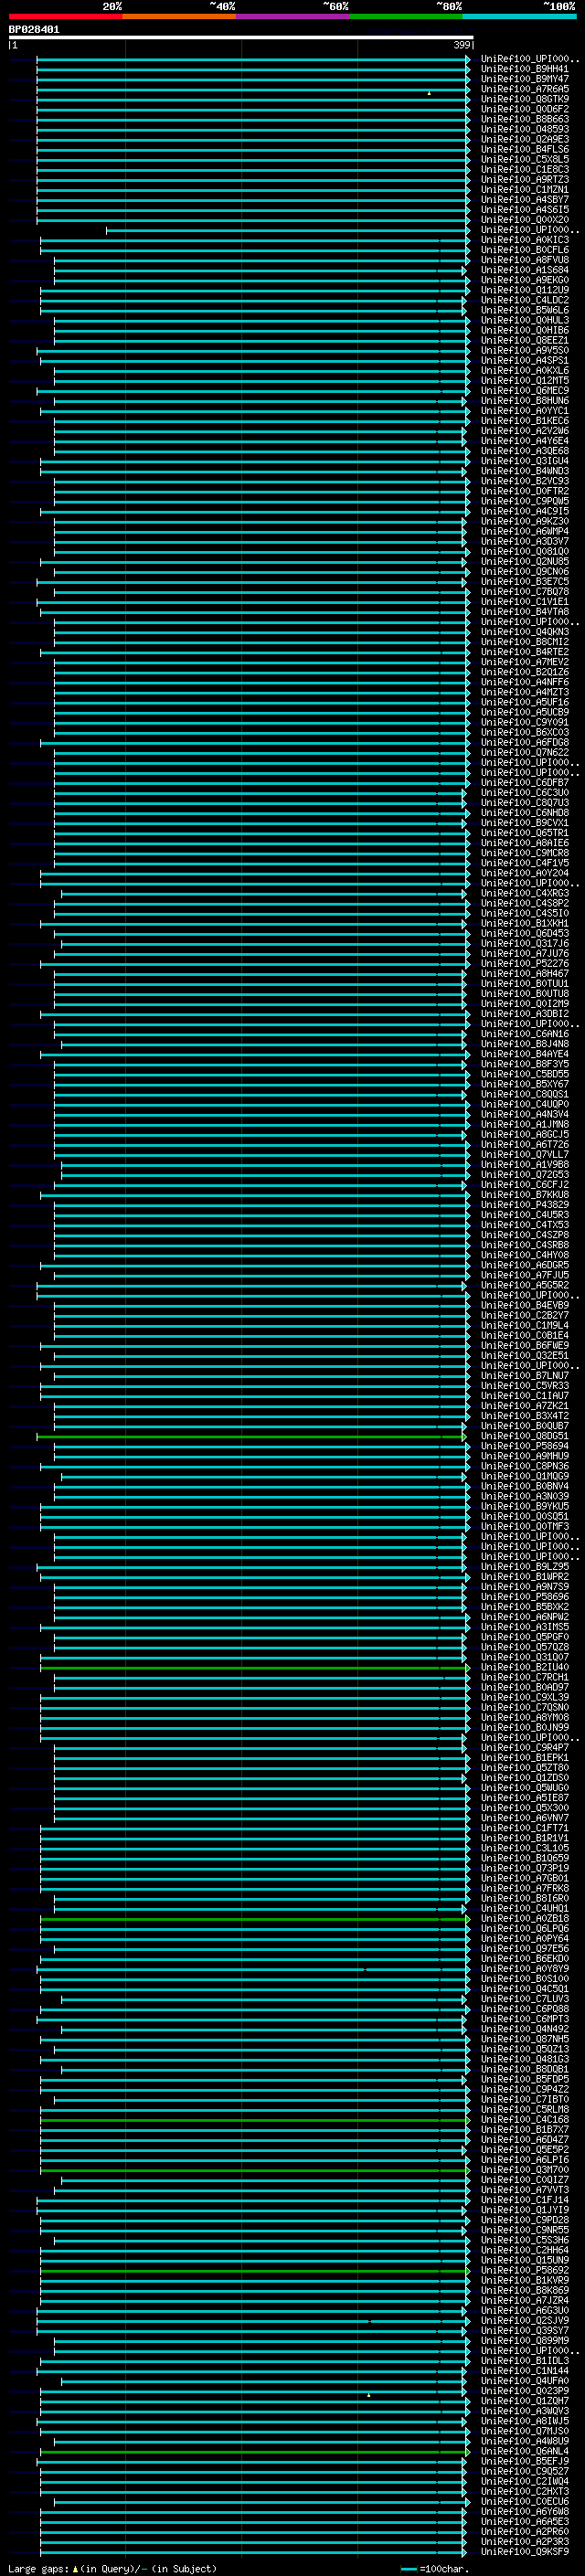Open hit UniRef100_B9MY47
The image size is (585, 2576).
[x=525, y=80]
